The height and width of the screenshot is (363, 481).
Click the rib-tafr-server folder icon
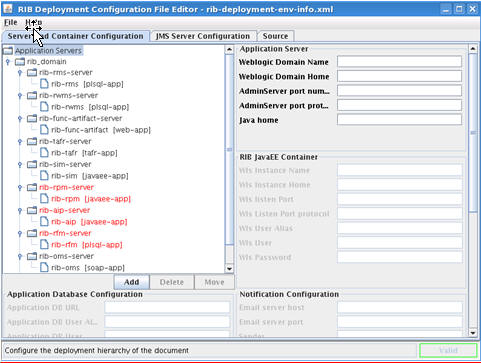[32, 142]
